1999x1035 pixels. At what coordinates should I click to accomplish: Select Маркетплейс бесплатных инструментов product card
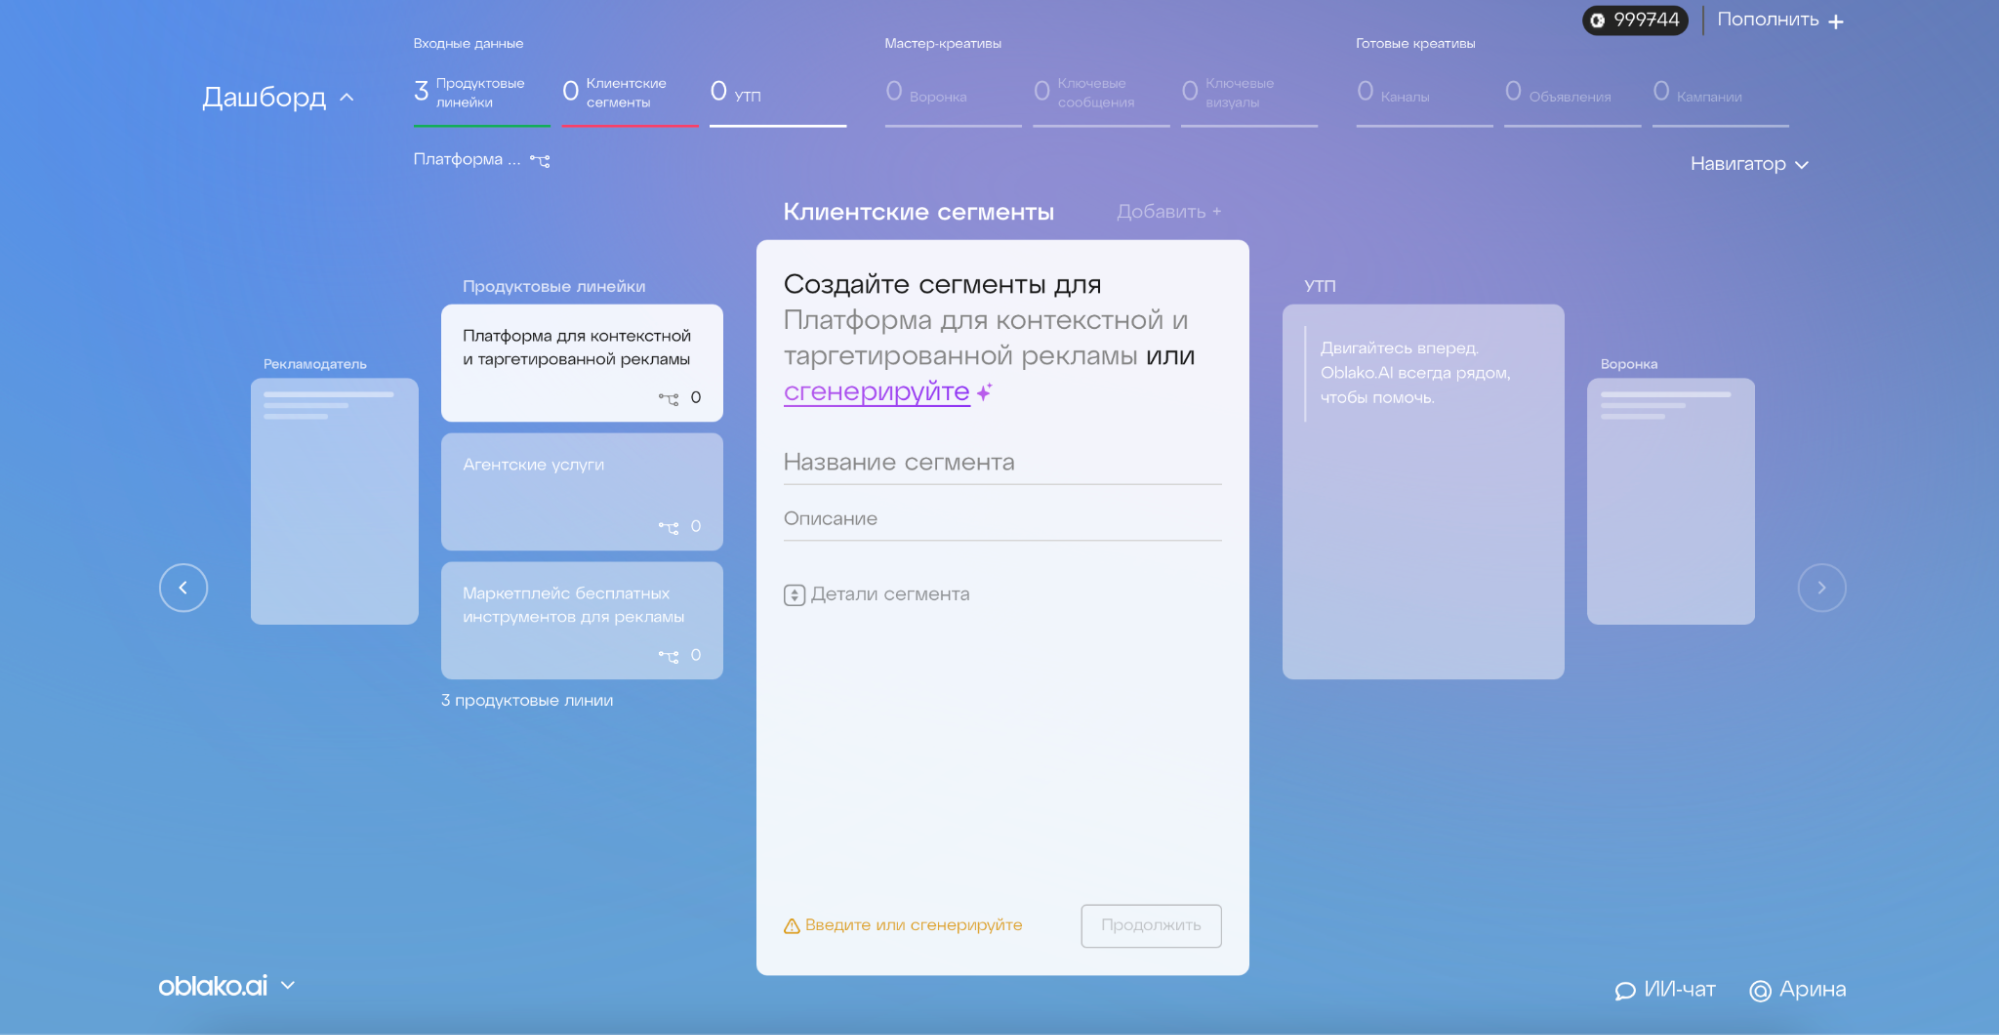click(581, 620)
